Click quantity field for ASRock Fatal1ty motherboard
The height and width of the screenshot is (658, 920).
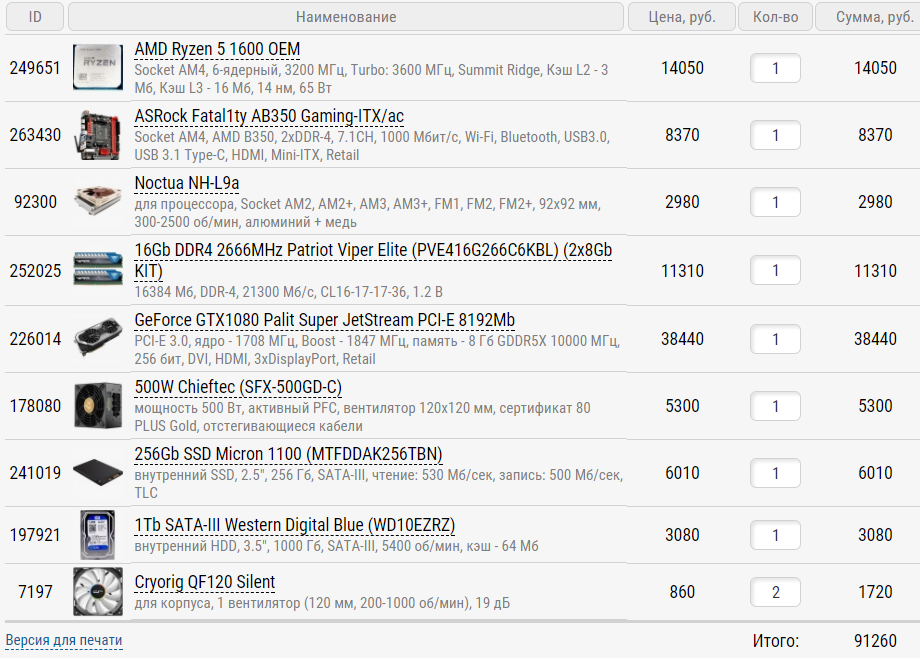pyautogui.click(x=775, y=135)
